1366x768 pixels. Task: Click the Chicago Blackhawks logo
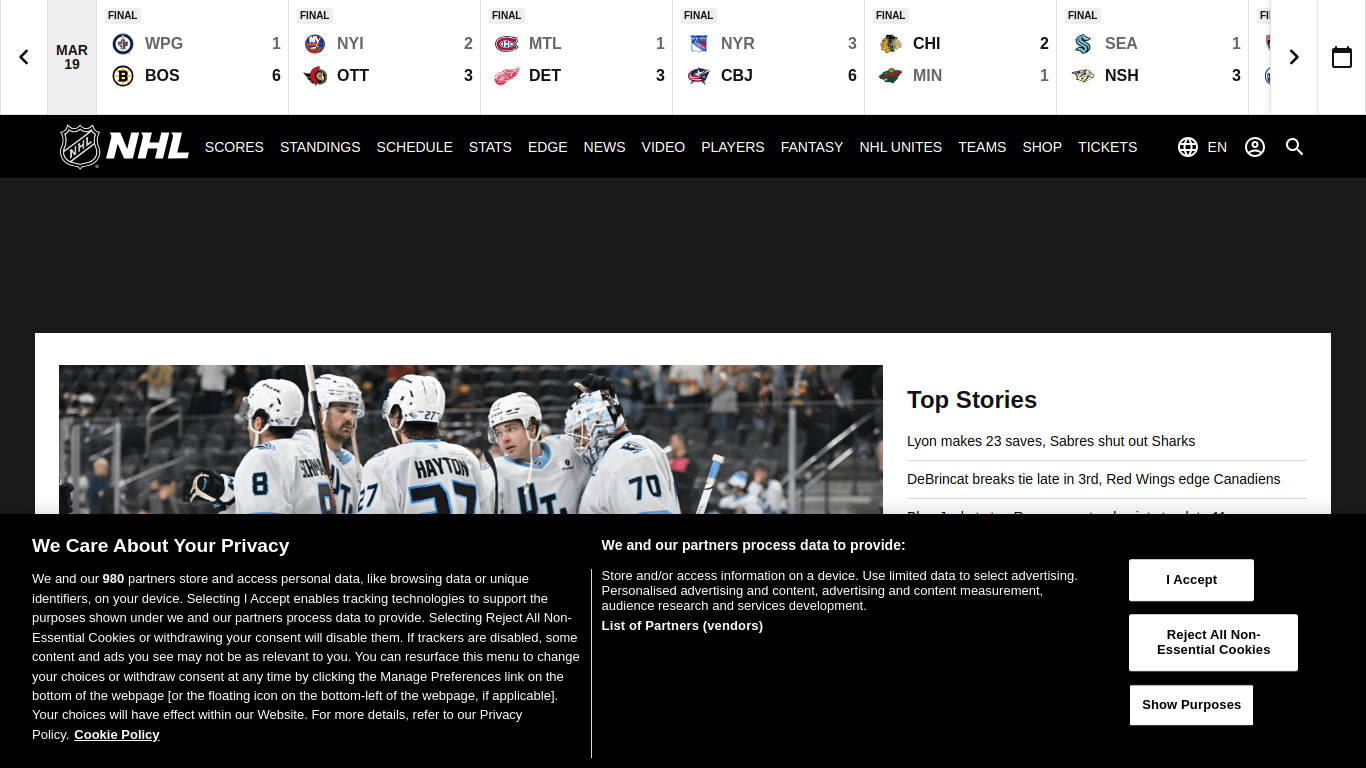[891, 43]
